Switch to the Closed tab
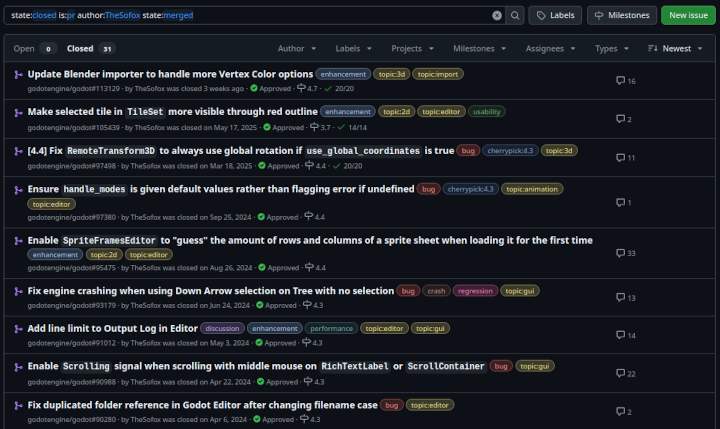The width and height of the screenshot is (720, 429). point(91,49)
